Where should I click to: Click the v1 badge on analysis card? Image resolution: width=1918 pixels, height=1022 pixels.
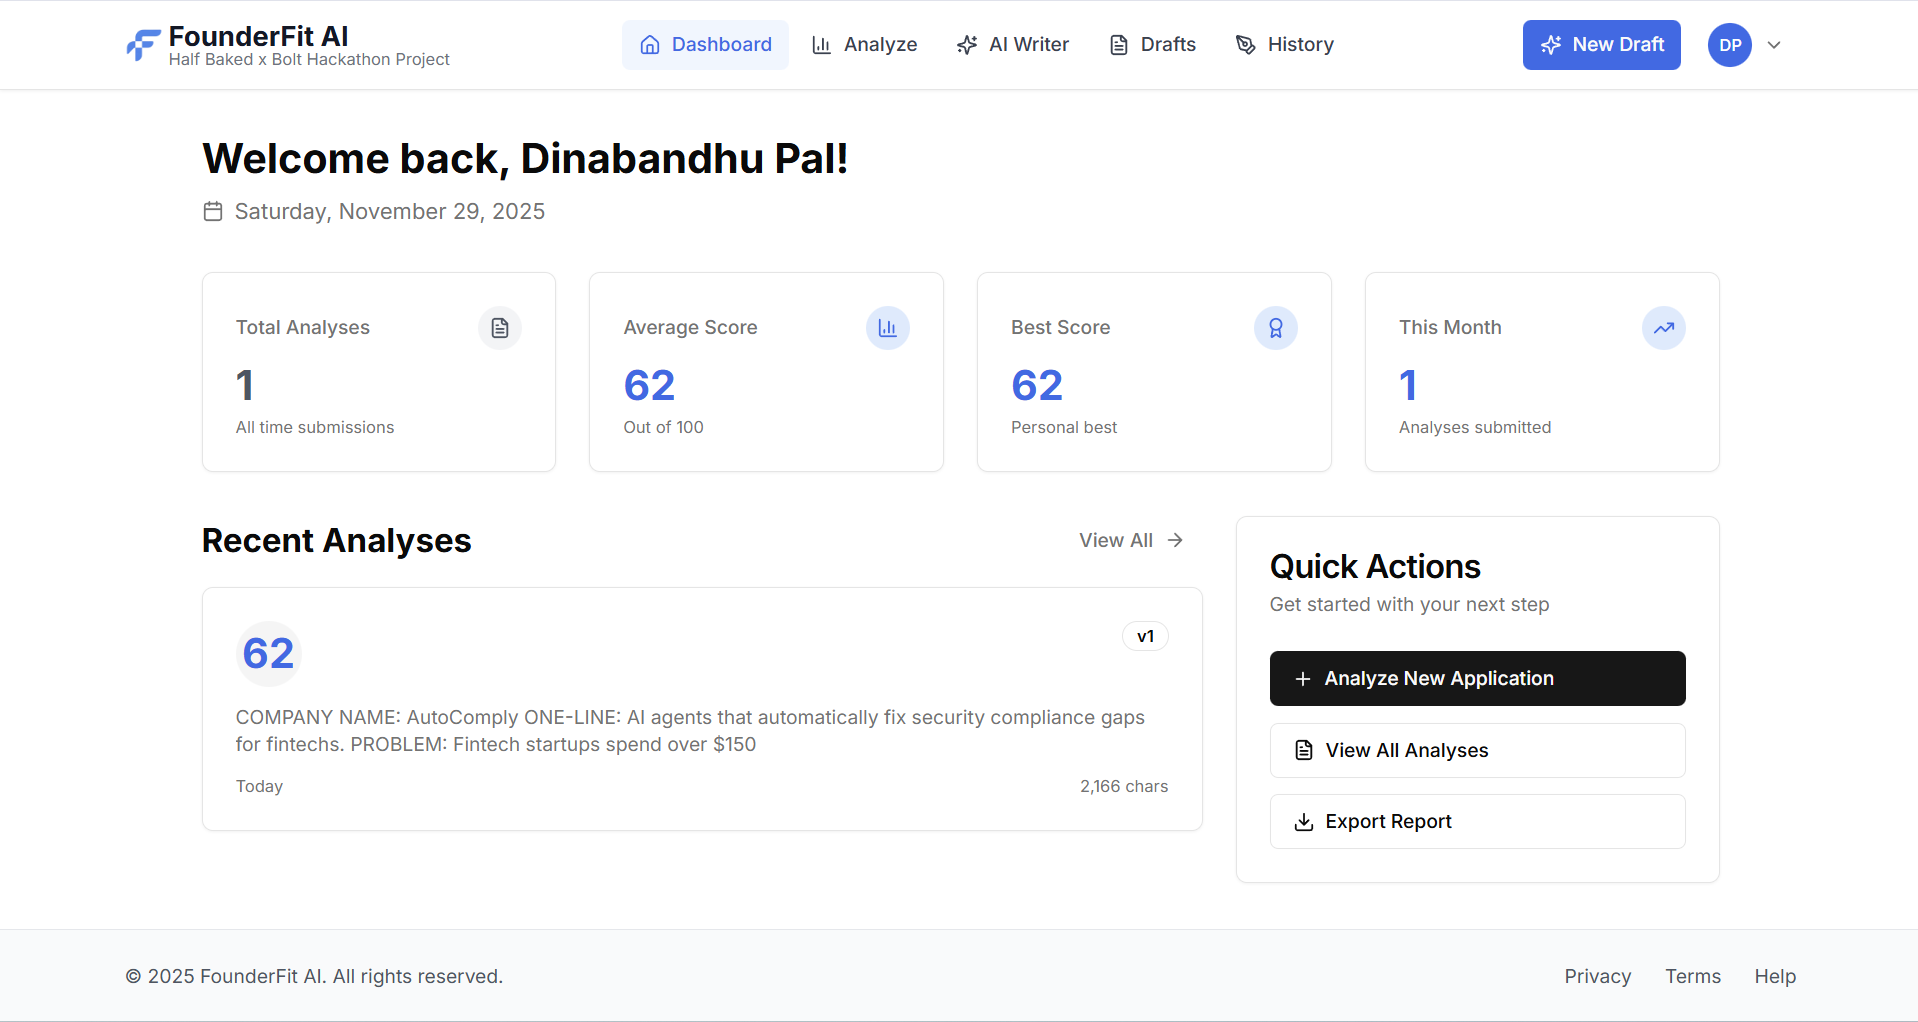point(1145,635)
